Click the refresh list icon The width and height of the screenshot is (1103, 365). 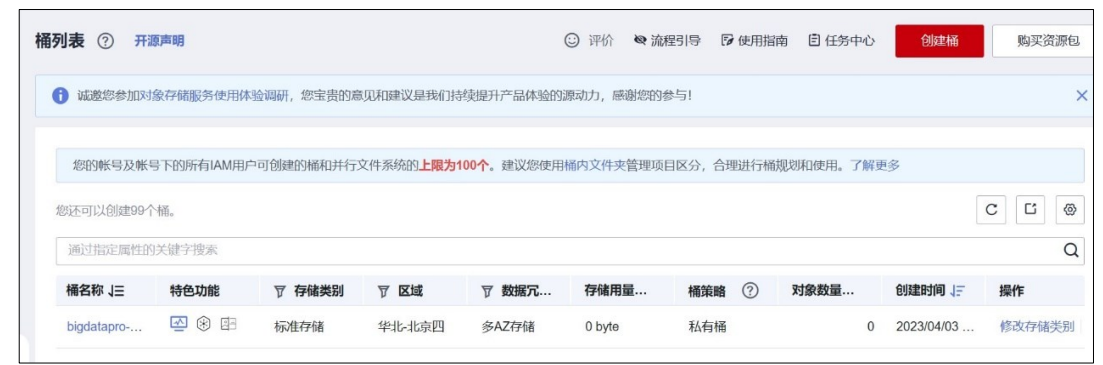pyautogui.click(x=991, y=210)
